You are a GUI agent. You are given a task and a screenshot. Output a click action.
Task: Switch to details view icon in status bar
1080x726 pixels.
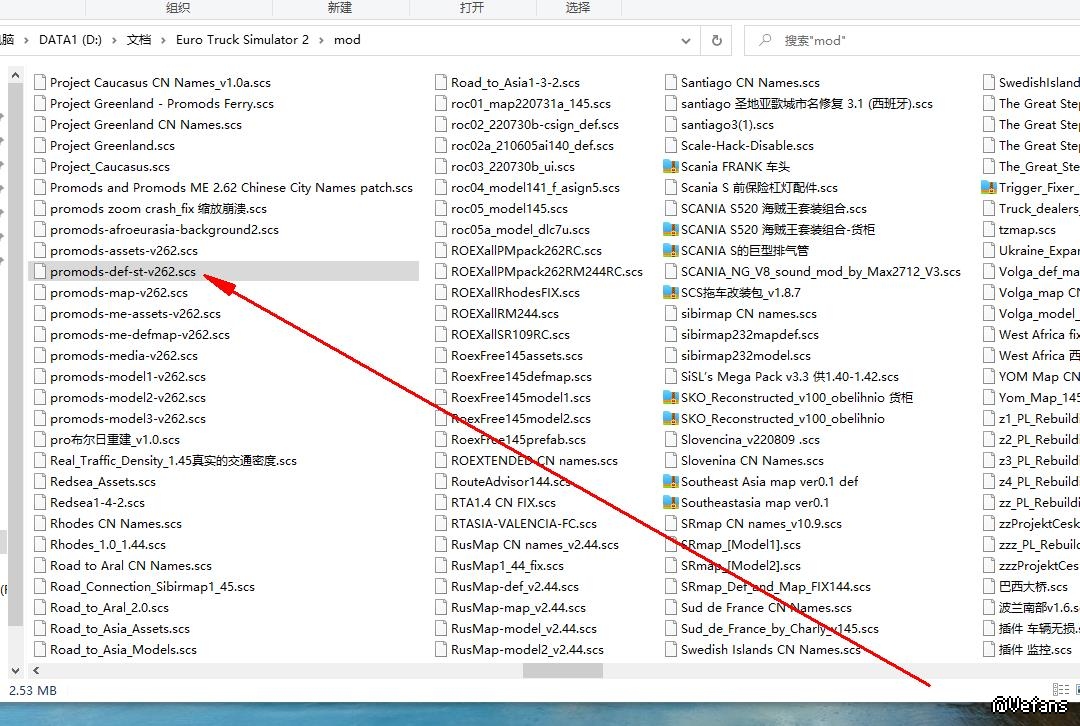pyautogui.click(x=1061, y=689)
